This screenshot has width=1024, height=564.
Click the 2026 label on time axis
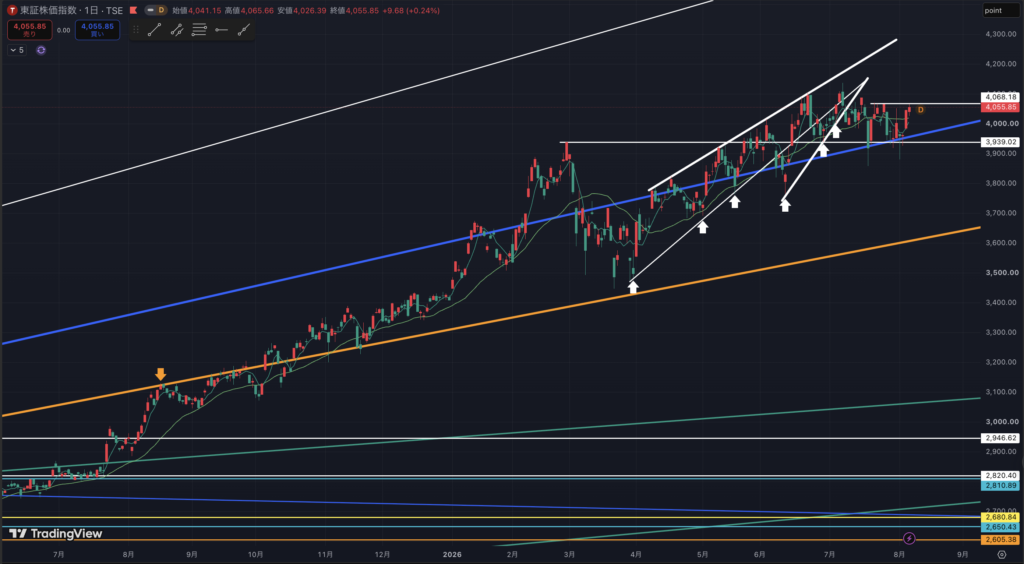click(x=452, y=555)
